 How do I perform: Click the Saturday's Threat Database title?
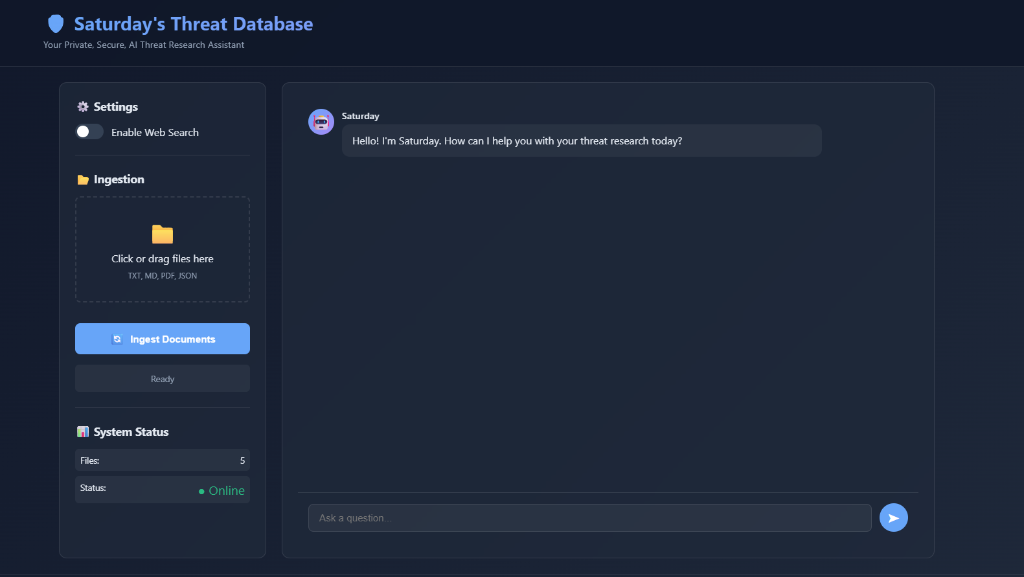pyautogui.click(x=193, y=24)
